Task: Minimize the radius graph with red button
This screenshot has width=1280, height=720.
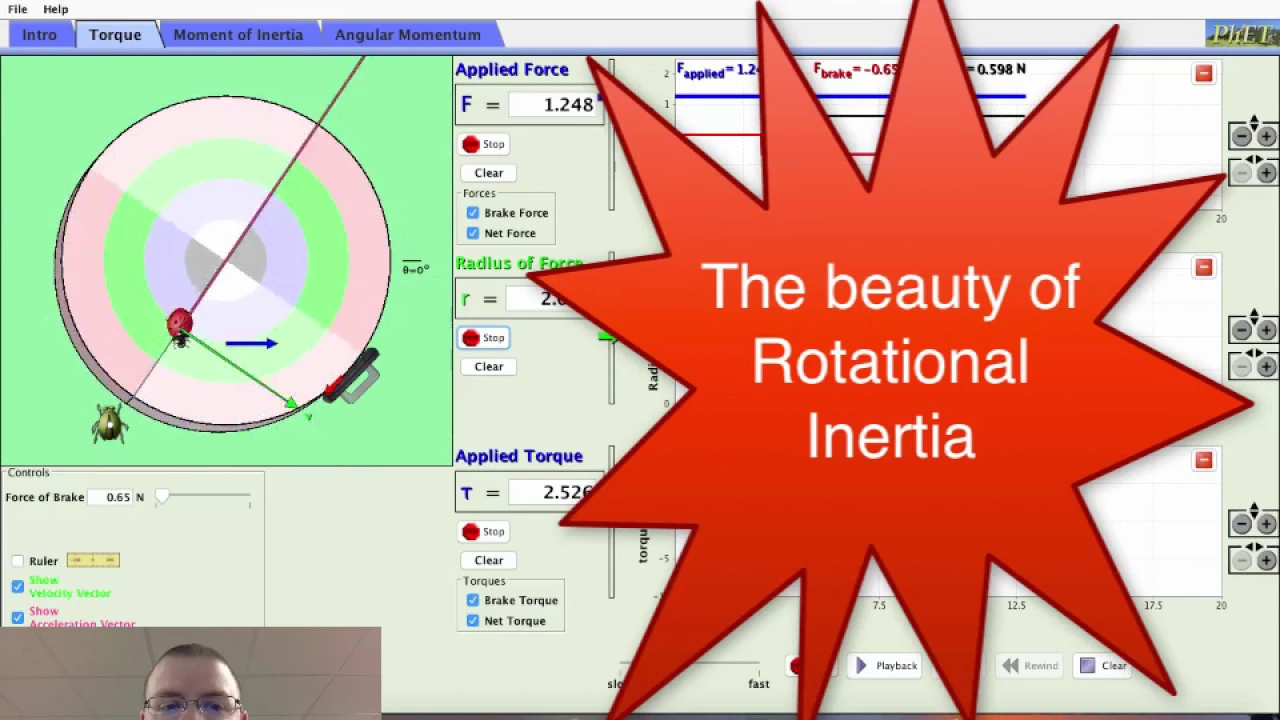Action: pyautogui.click(x=1204, y=267)
